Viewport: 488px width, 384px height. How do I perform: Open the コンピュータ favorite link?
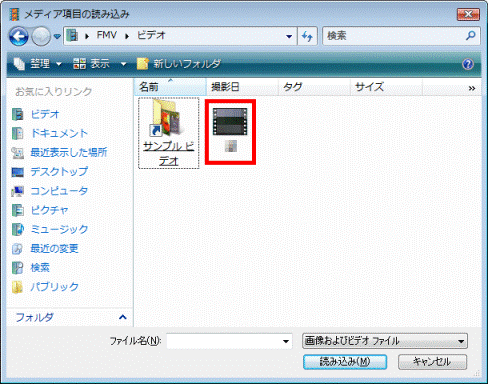click(x=59, y=191)
